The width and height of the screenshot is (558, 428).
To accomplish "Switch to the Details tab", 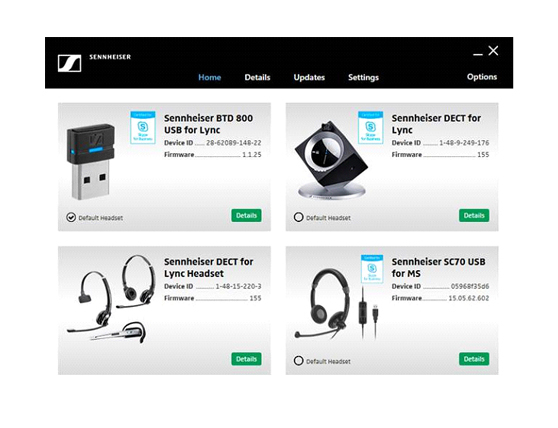I will pyautogui.click(x=257, y=77).
